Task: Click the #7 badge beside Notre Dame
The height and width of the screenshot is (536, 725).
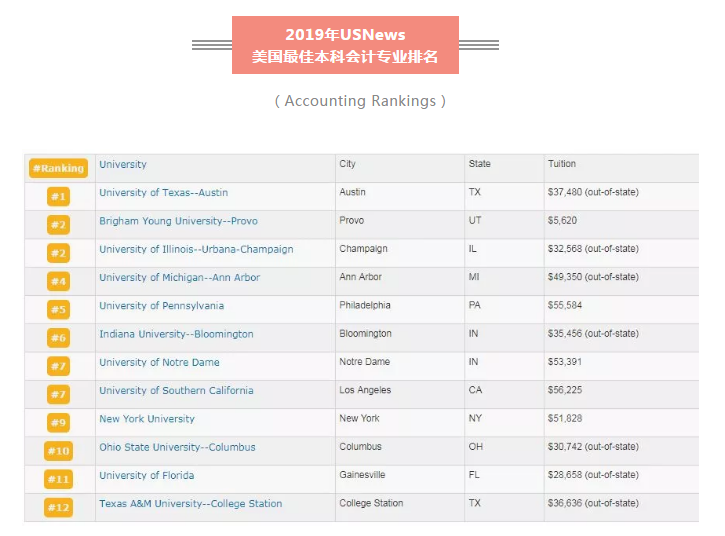Action: click(x=58, y=366)
